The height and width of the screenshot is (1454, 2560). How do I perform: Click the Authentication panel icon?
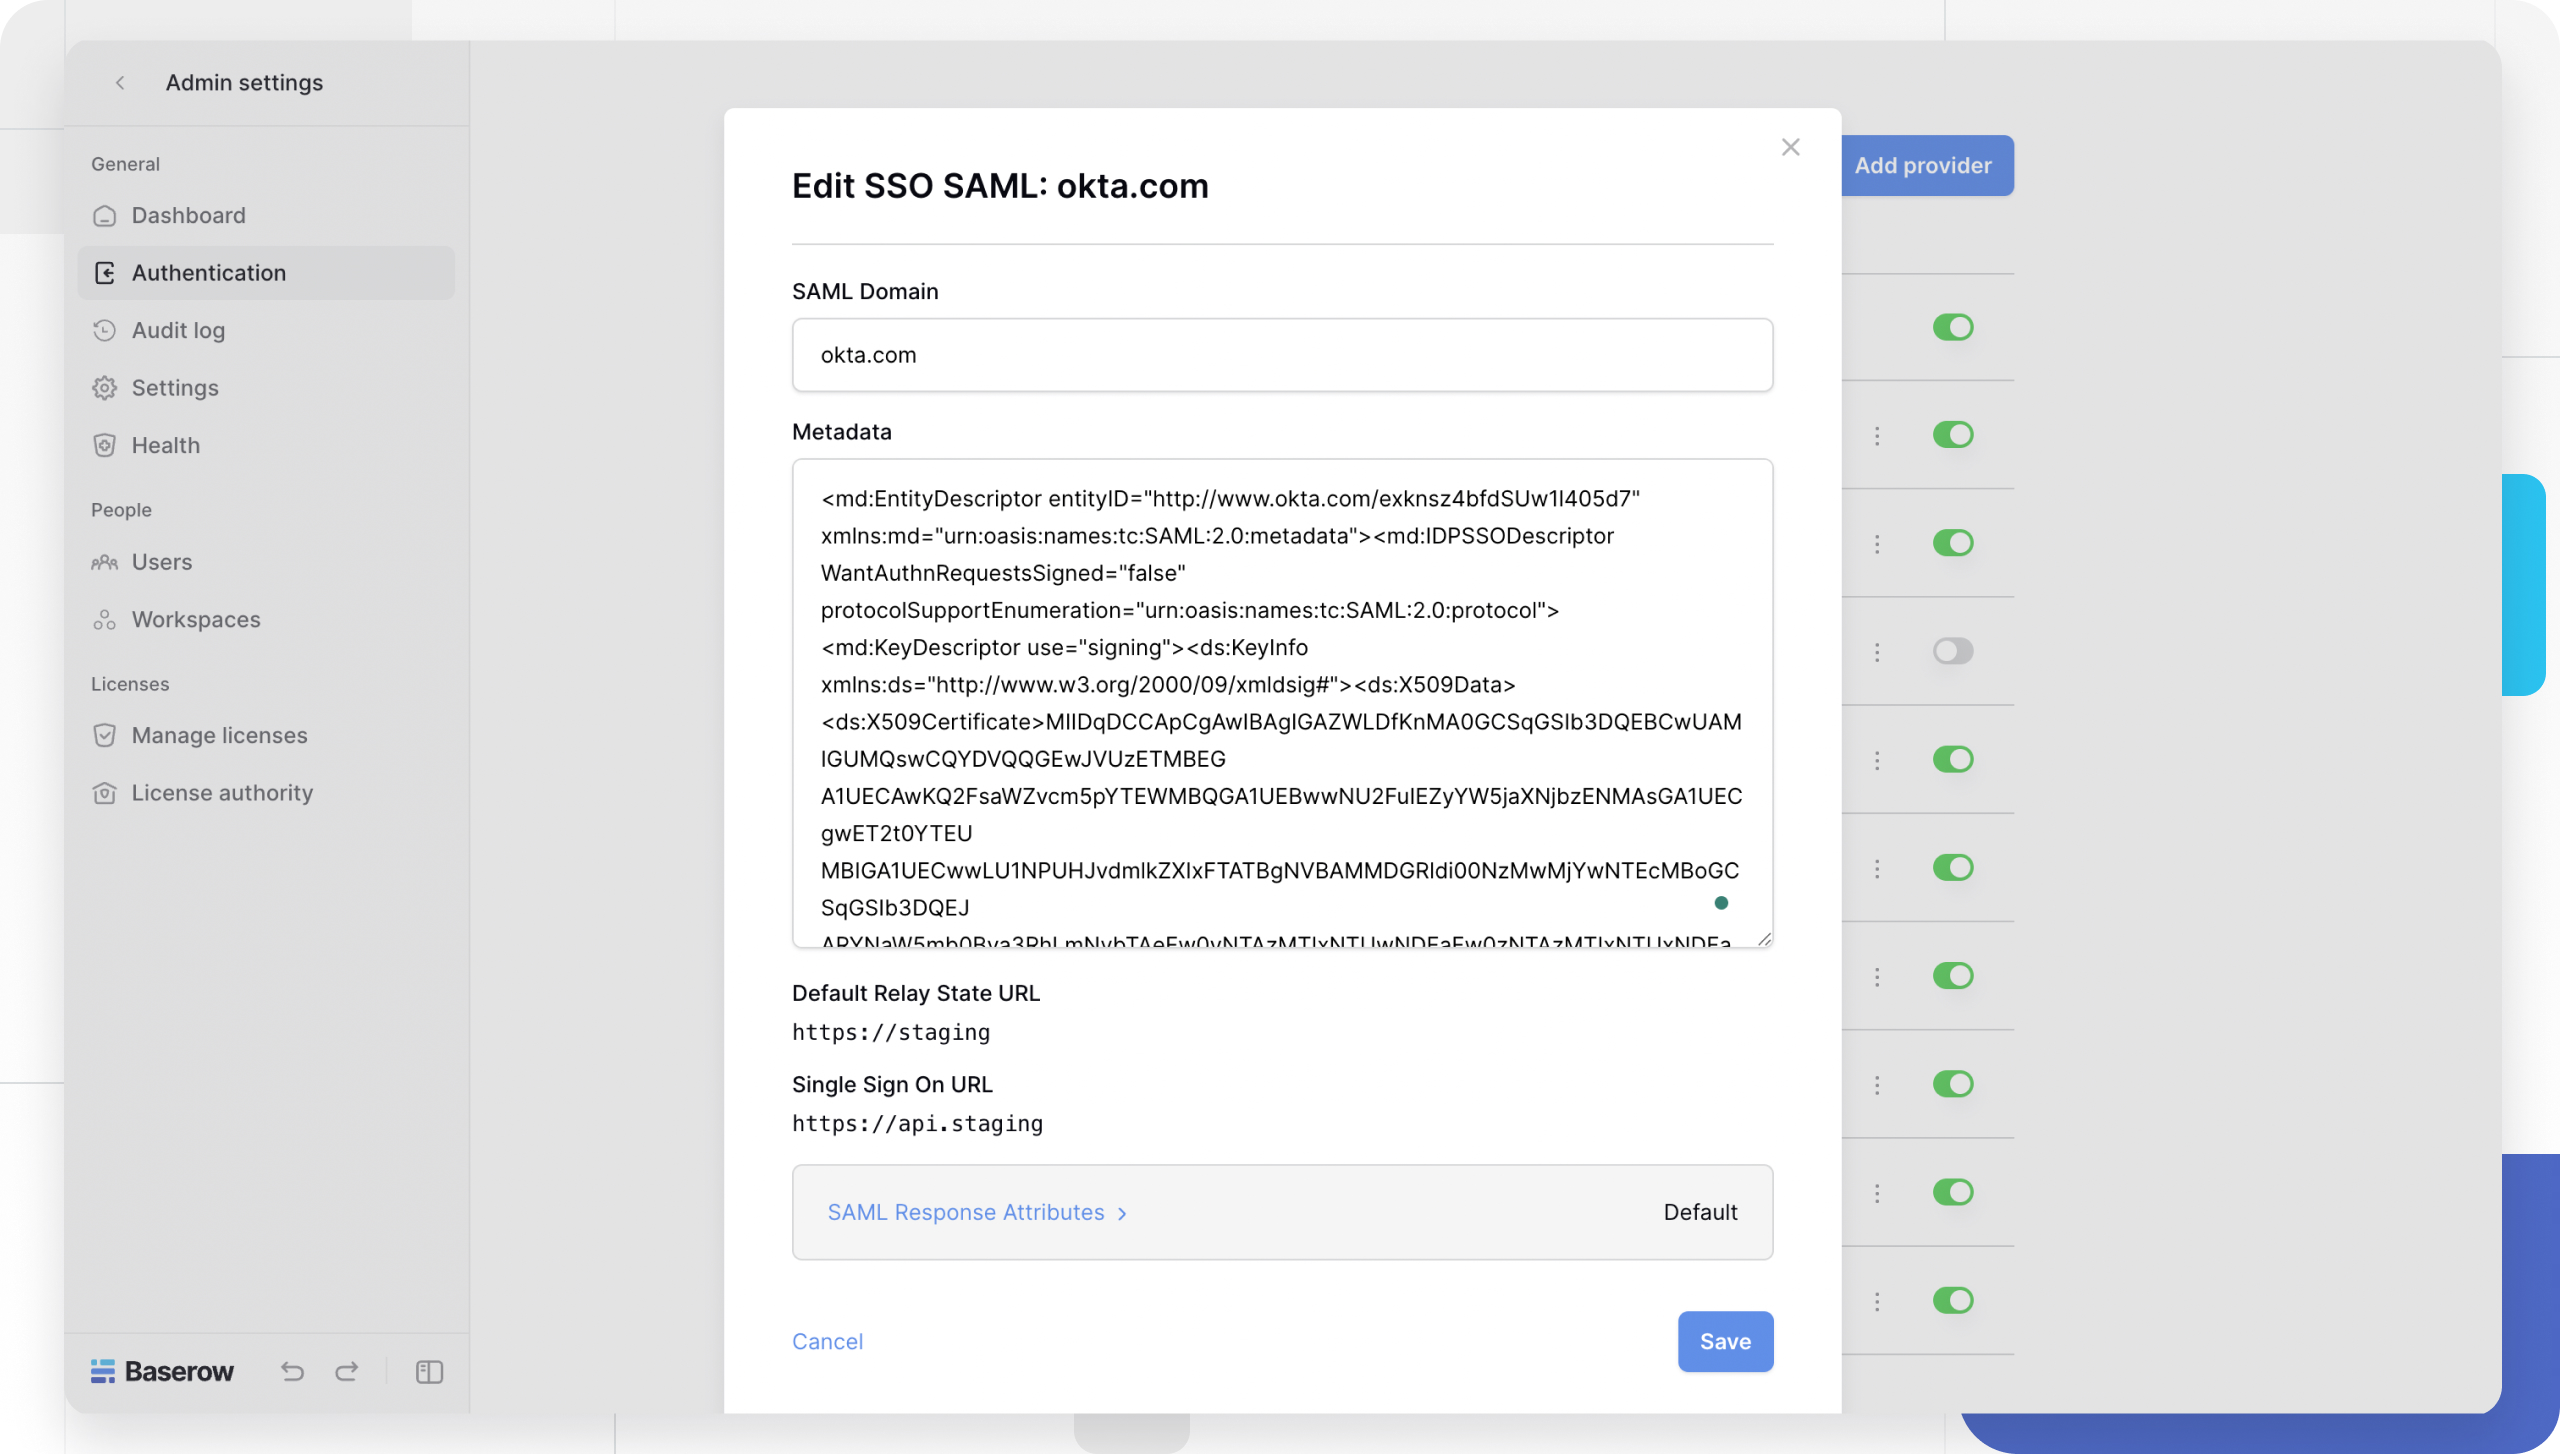pyautogui.click(x=105, y=272)
